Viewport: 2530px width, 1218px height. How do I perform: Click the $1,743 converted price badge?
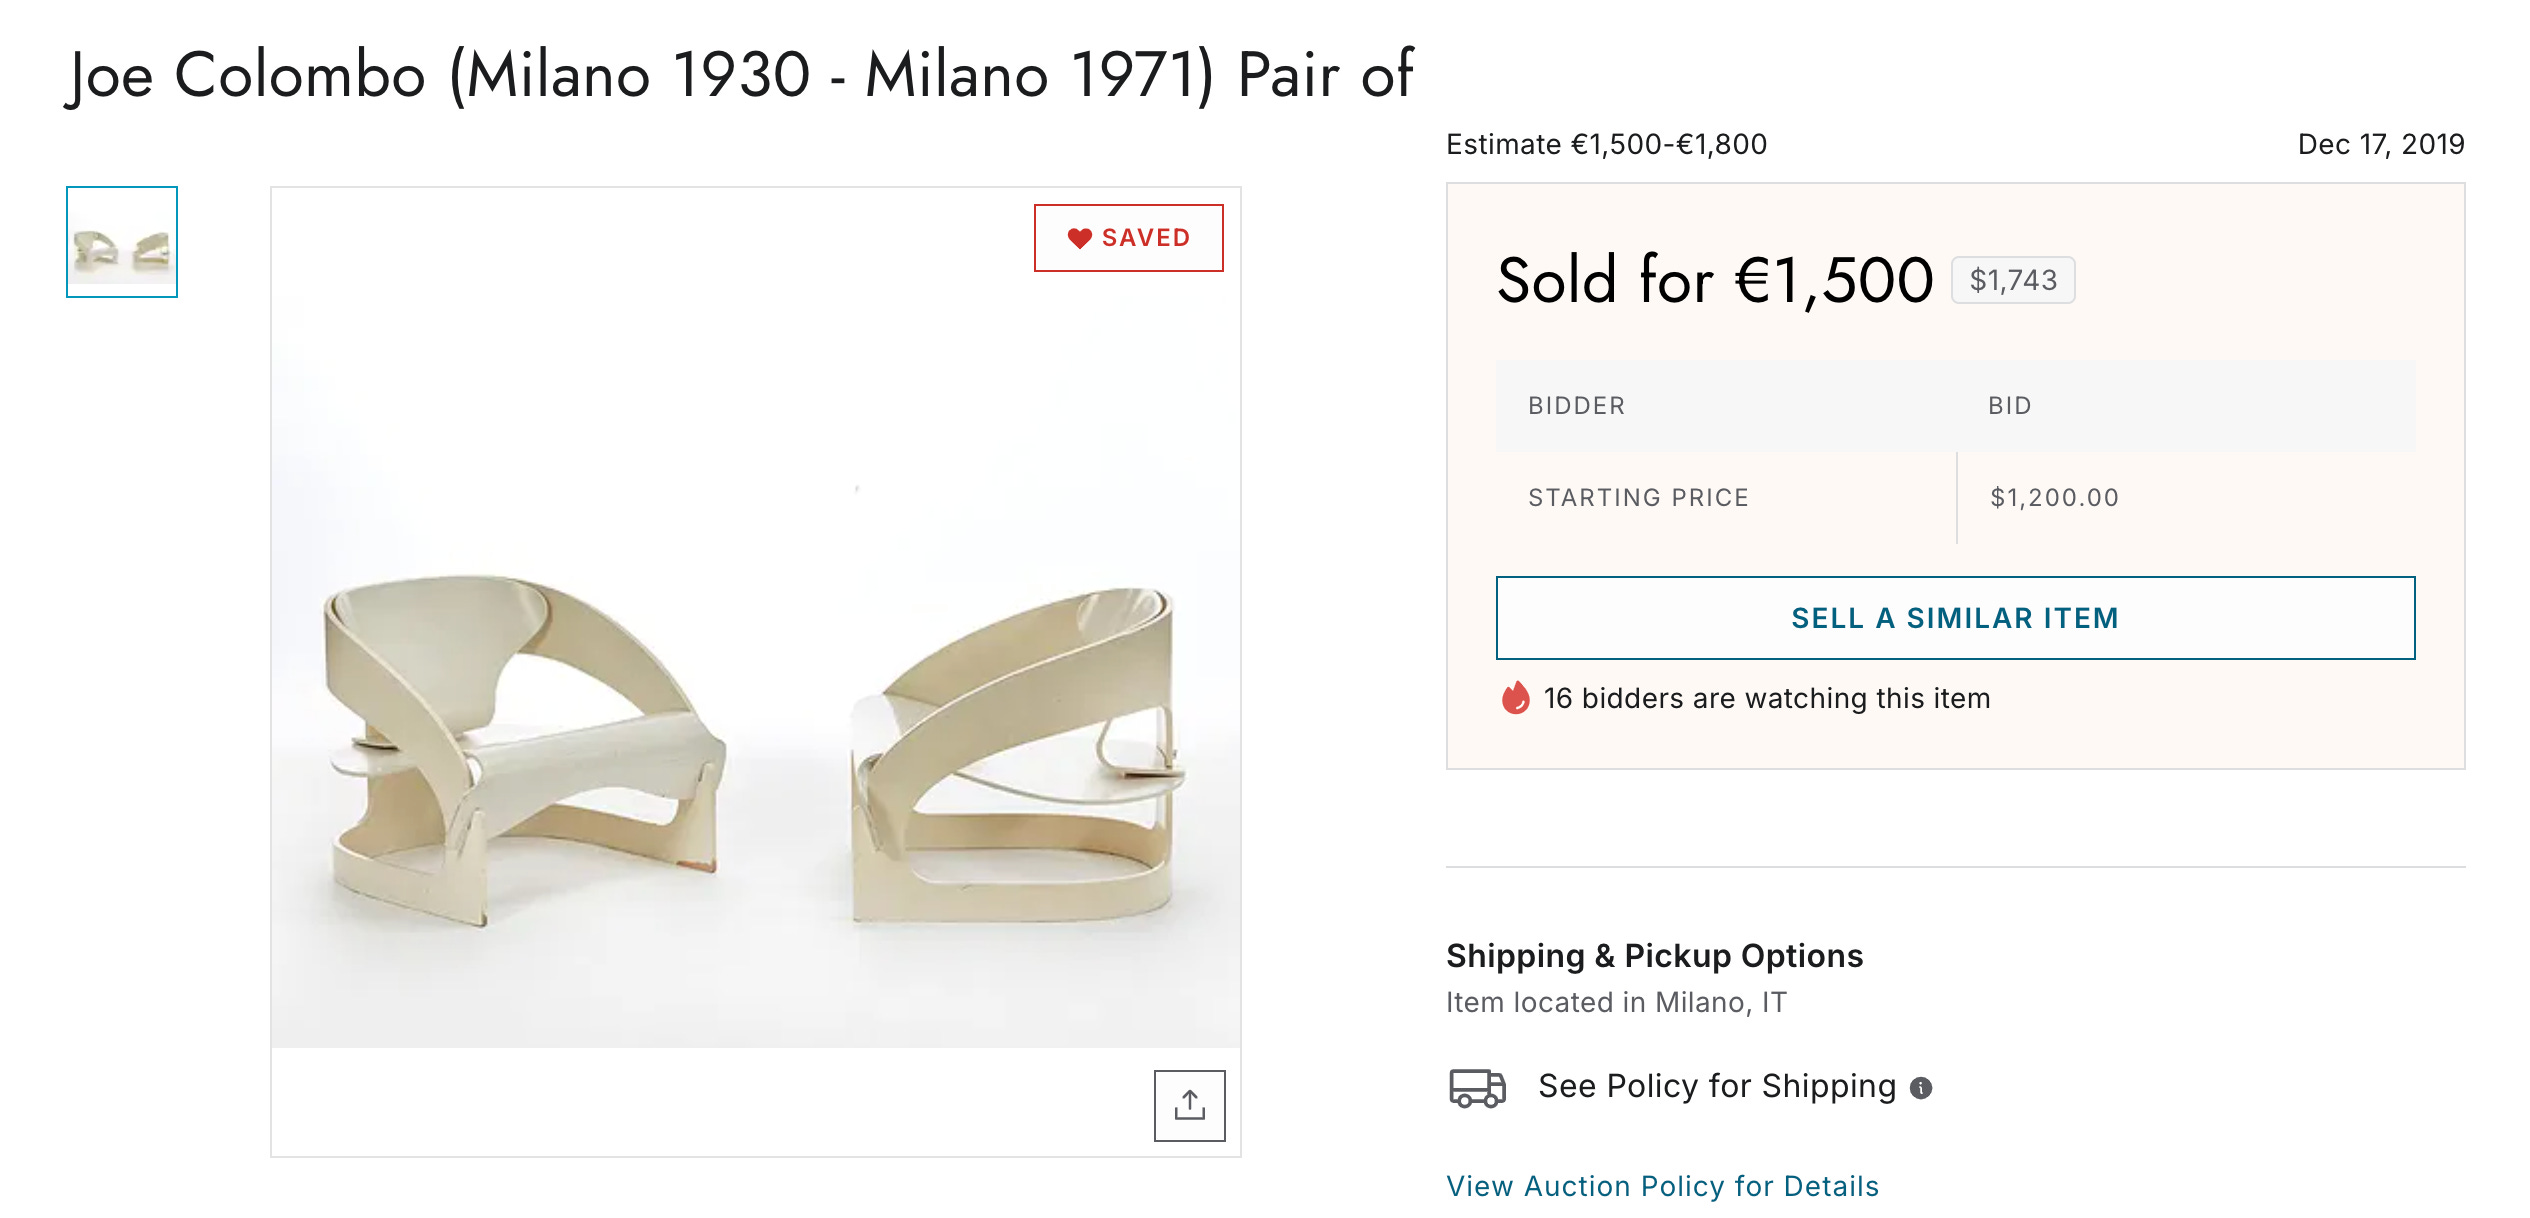click(2013, 280)
